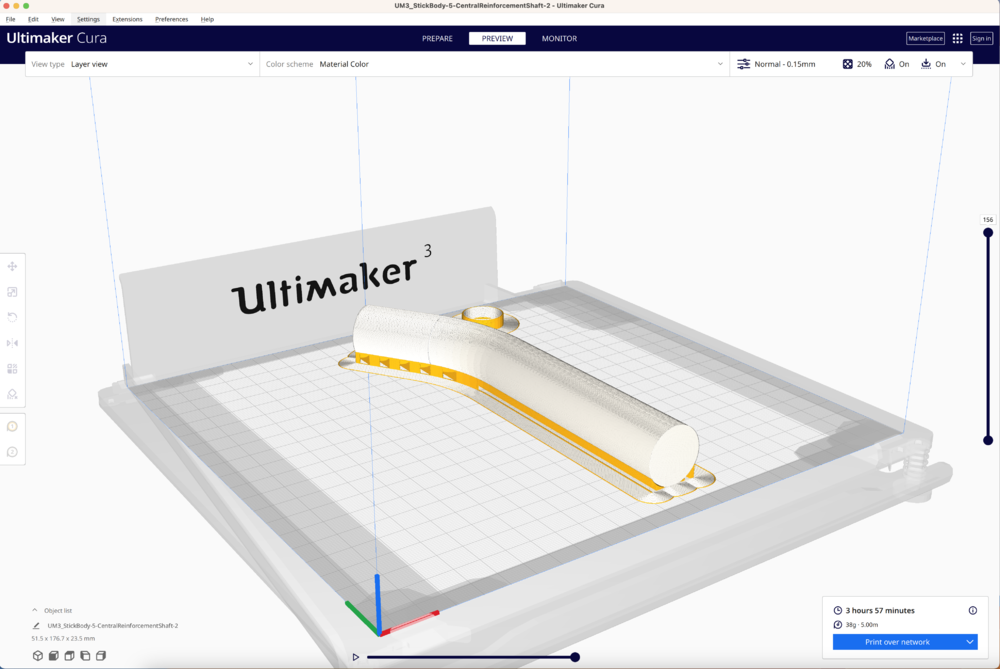This screenshot has width=1000, height=669.
Task: Select extruder 1 button
Action: click(12, 426)
